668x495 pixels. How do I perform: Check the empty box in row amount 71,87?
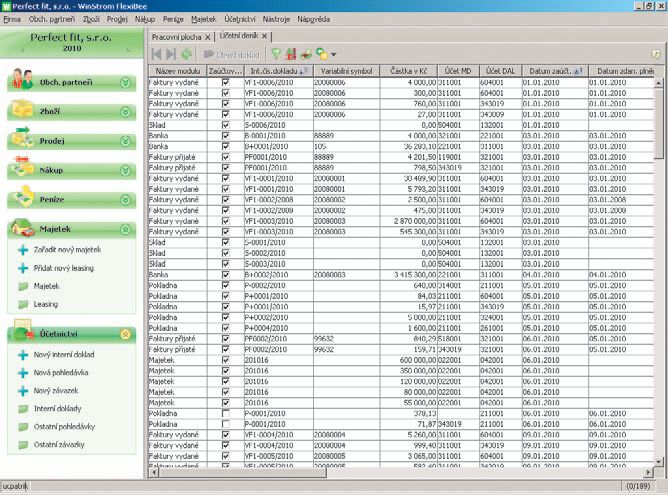pyautogui.click(x=225, y=424)
